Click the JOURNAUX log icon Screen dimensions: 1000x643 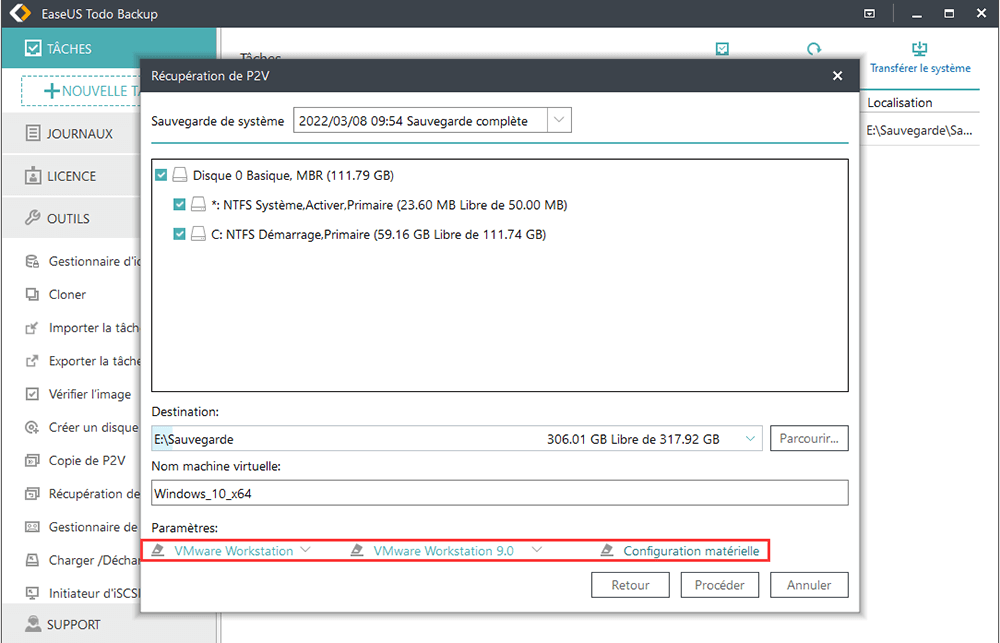[x=33, y=133]
